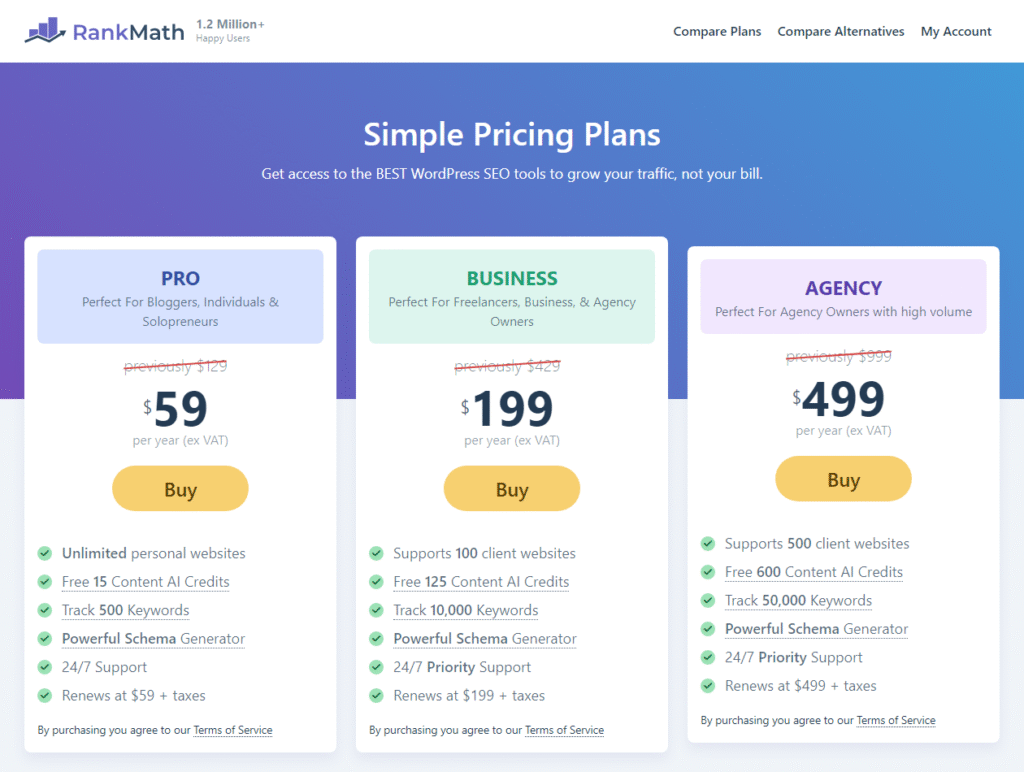1024x772 pixels.
Task: Click the RankMath logo icon
Action: (x=45, y=31)
